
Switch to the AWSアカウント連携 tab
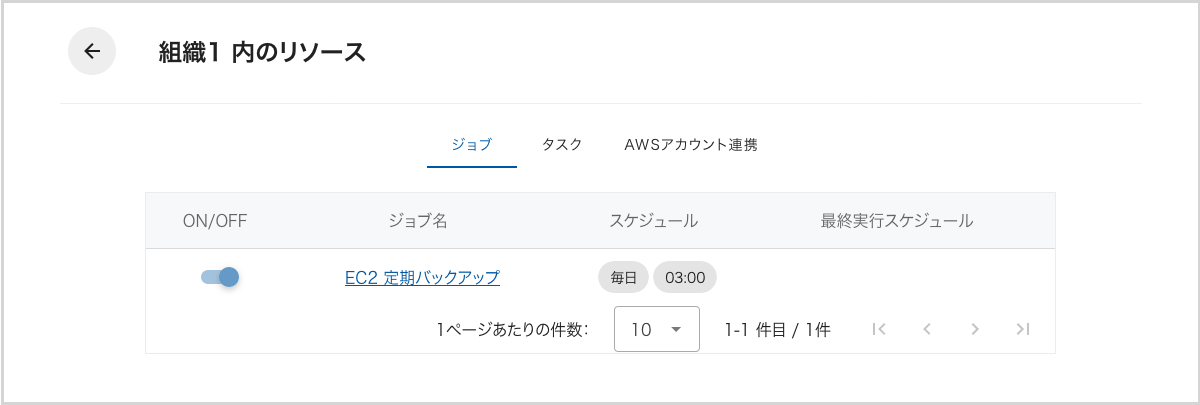pos(691,144)
